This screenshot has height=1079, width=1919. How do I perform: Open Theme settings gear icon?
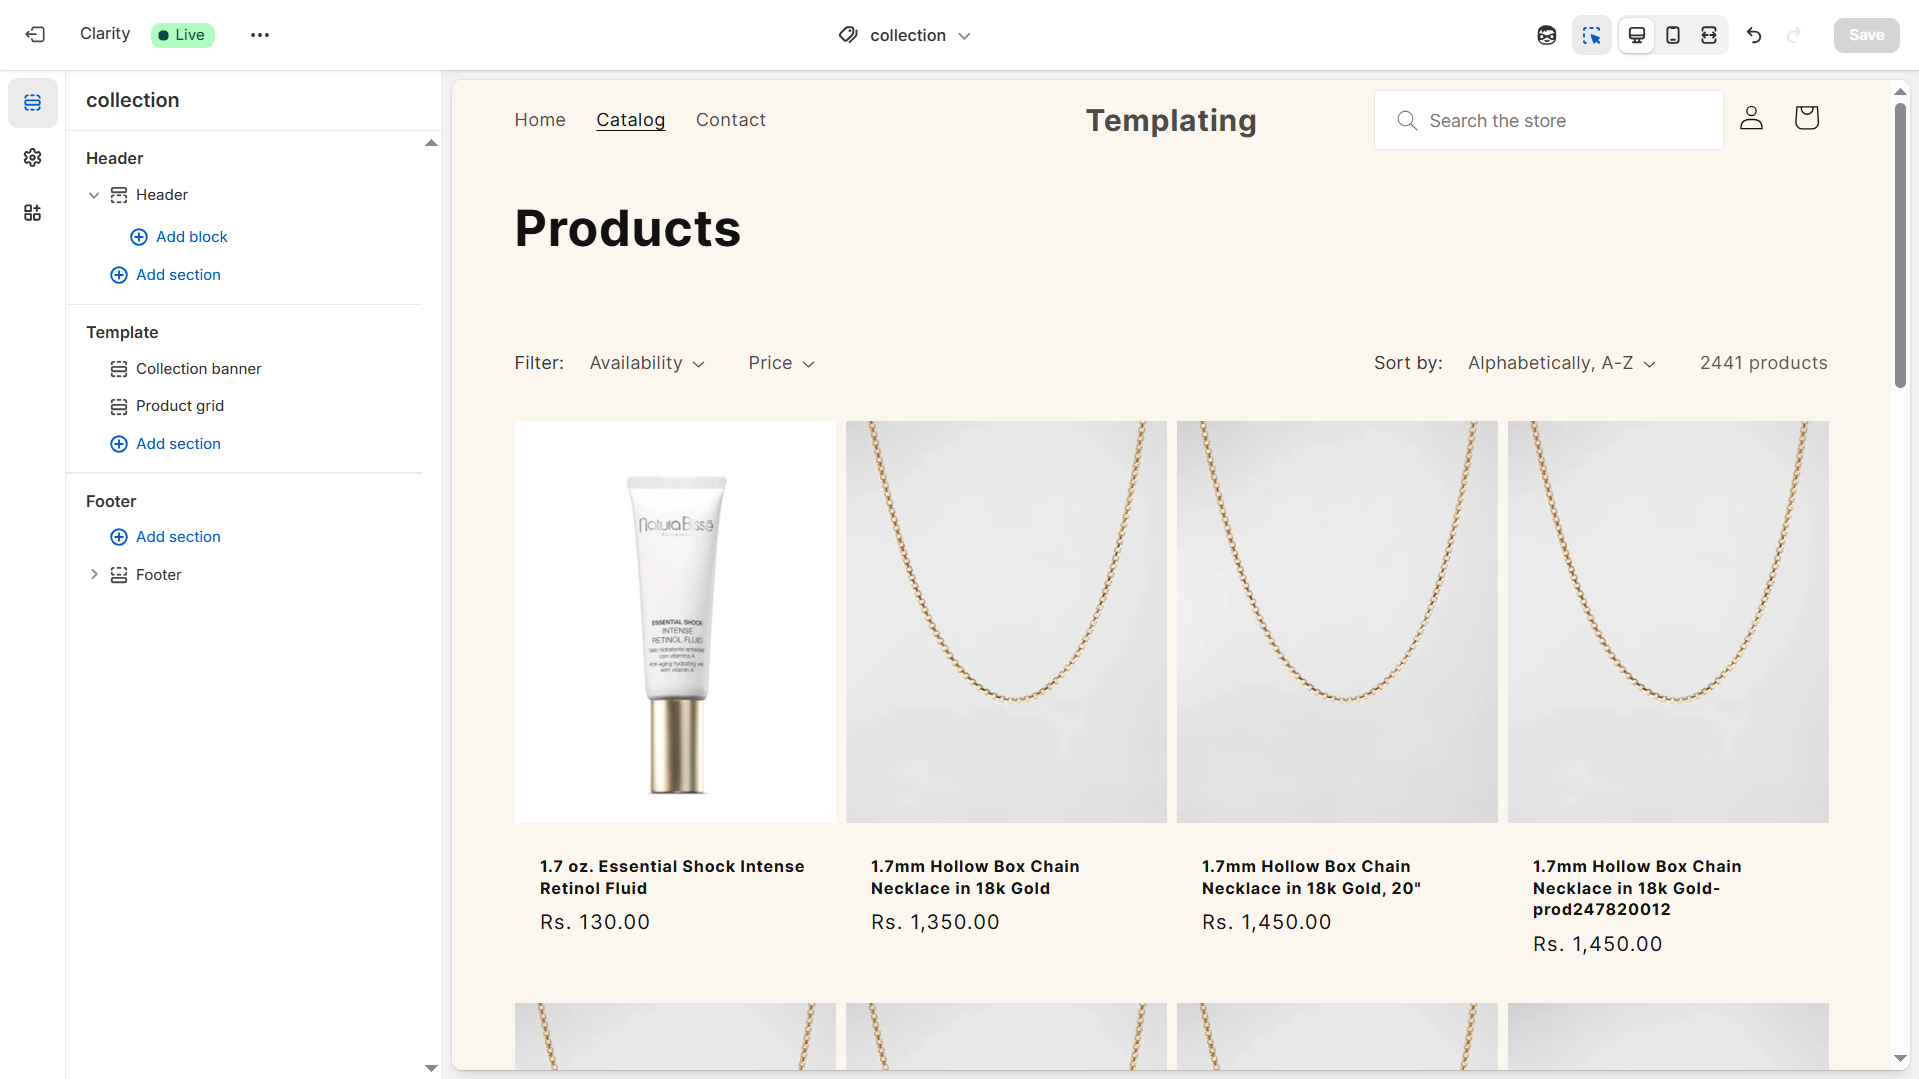[x=33, y=158]
